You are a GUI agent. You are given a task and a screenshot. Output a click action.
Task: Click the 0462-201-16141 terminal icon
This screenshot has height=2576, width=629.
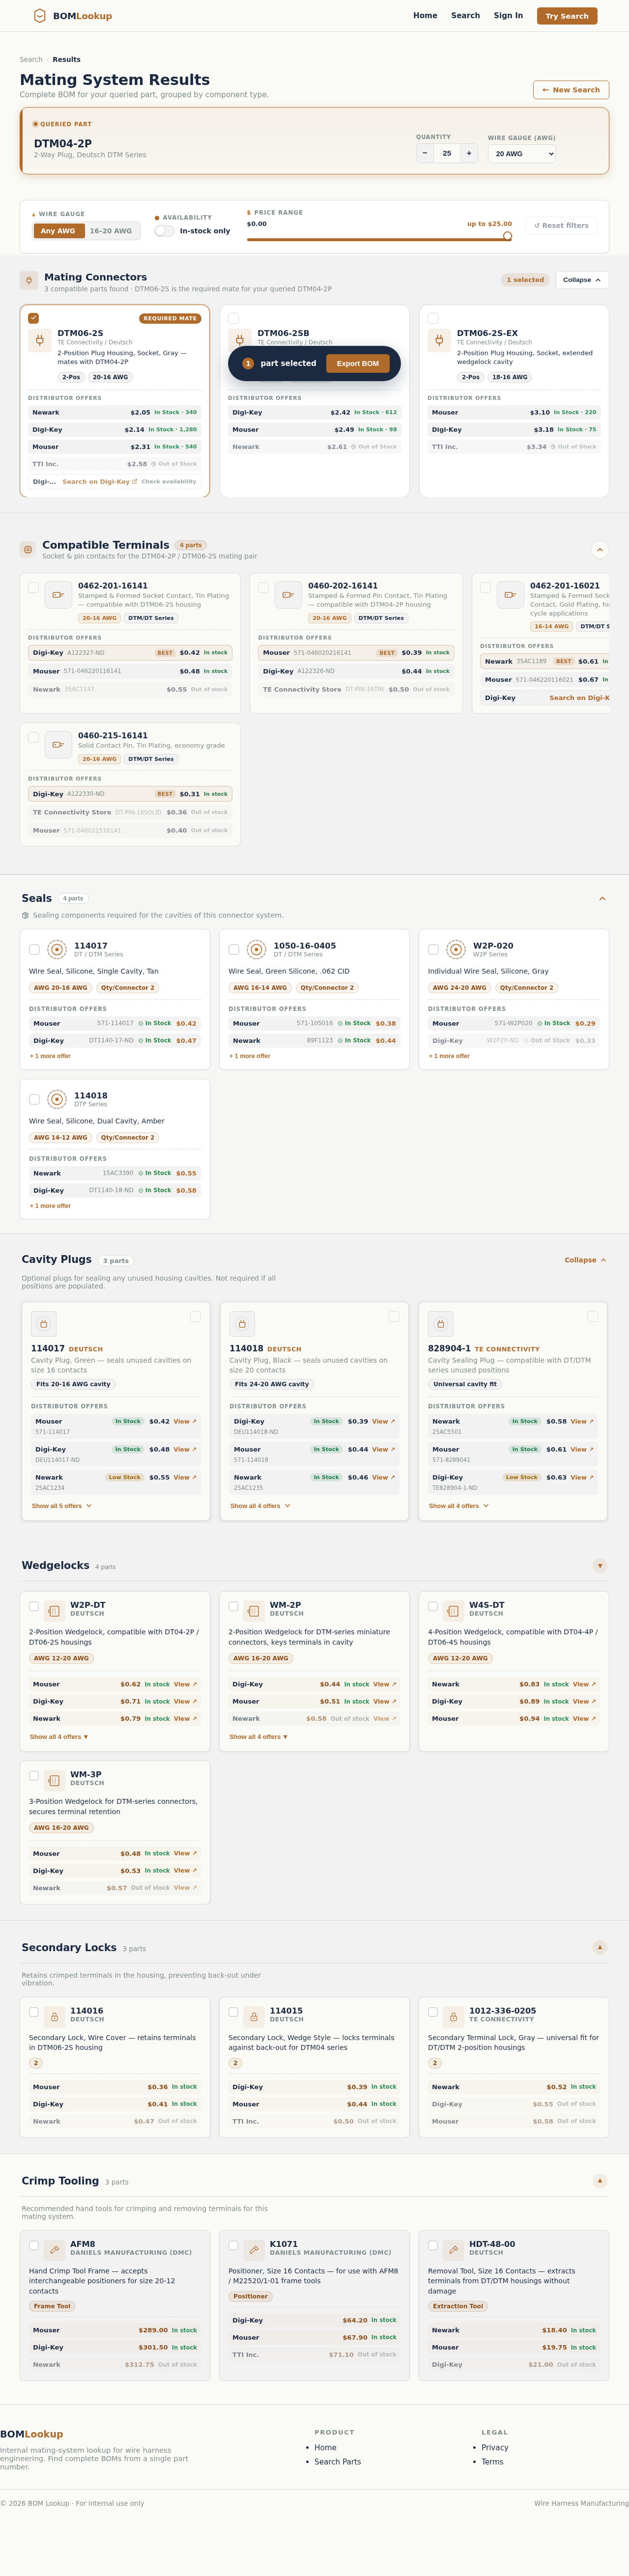tap(58, 594)
